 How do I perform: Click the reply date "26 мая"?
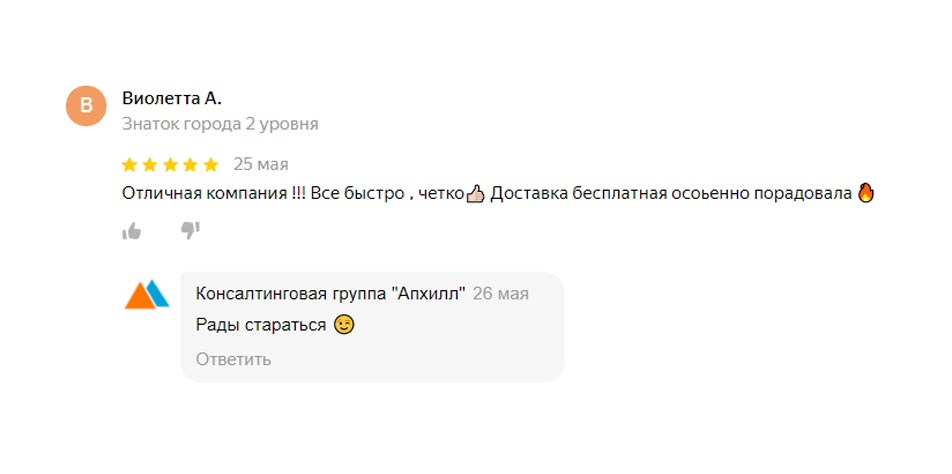click(500, 294)
